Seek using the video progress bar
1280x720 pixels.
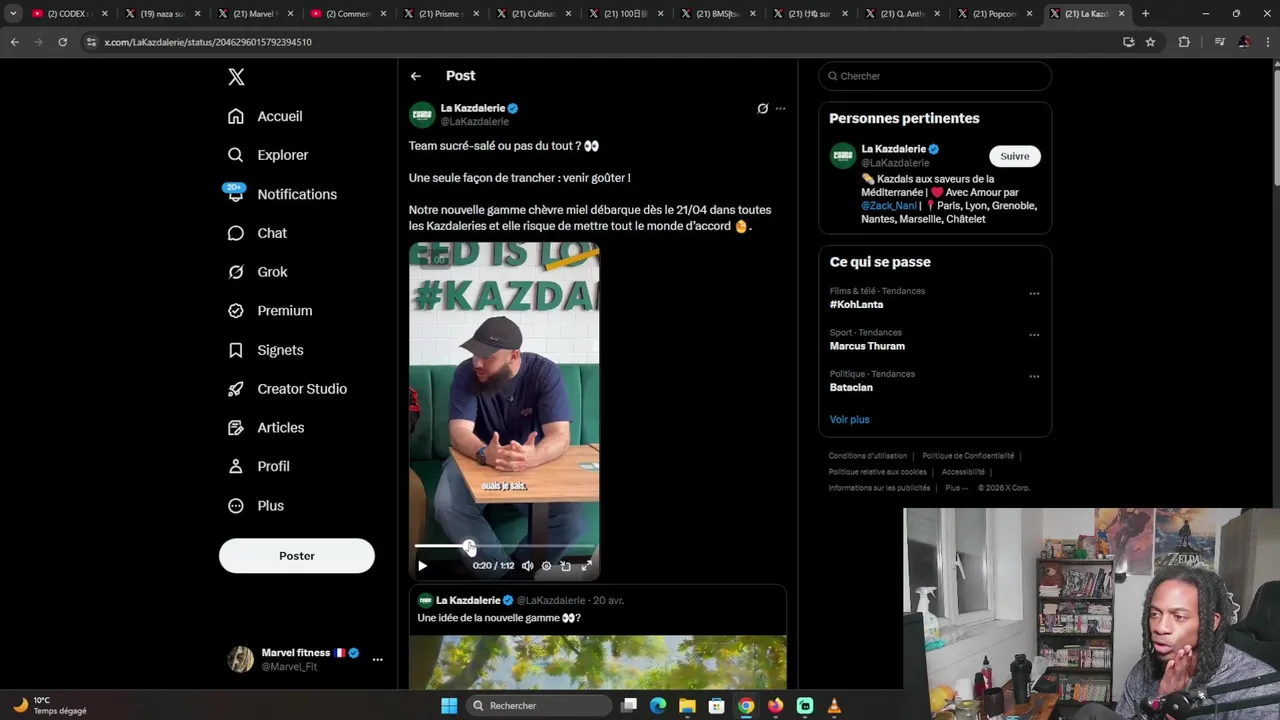pyautogui.click(x=505, y=546)
